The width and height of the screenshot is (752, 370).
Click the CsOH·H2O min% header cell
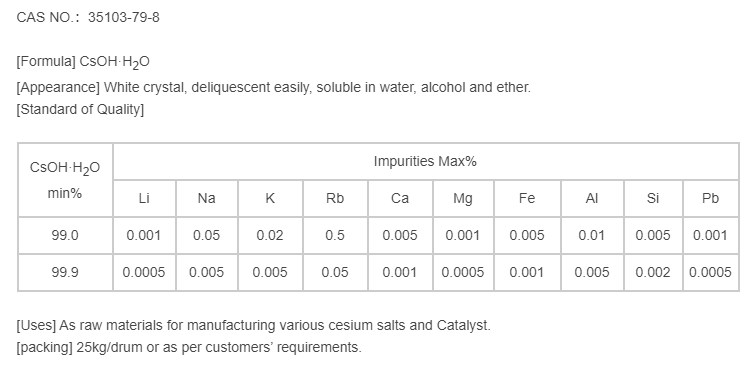pos(65,180)
